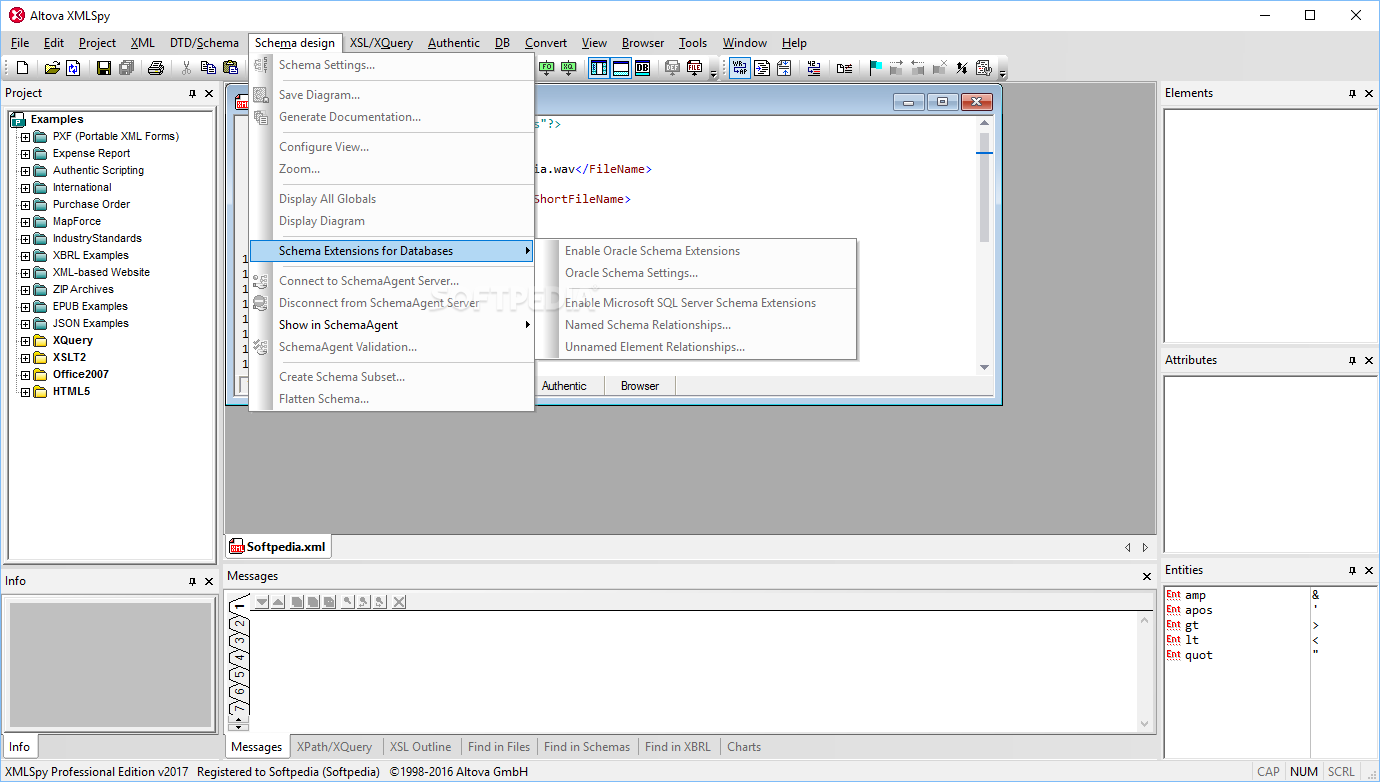The image size is (1380, 782).
Task: Click the Reload document icon
Action: tap(73, 68)
